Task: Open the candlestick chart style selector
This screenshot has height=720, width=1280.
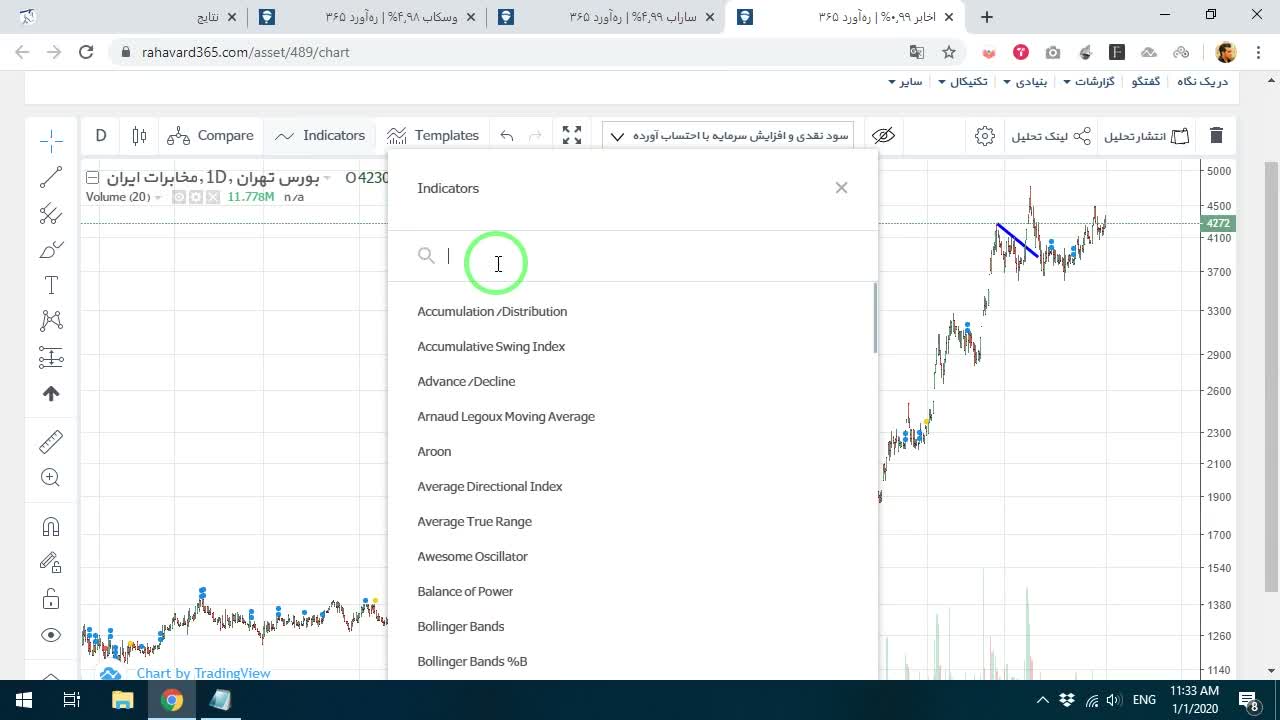Action: pos(139,135)
